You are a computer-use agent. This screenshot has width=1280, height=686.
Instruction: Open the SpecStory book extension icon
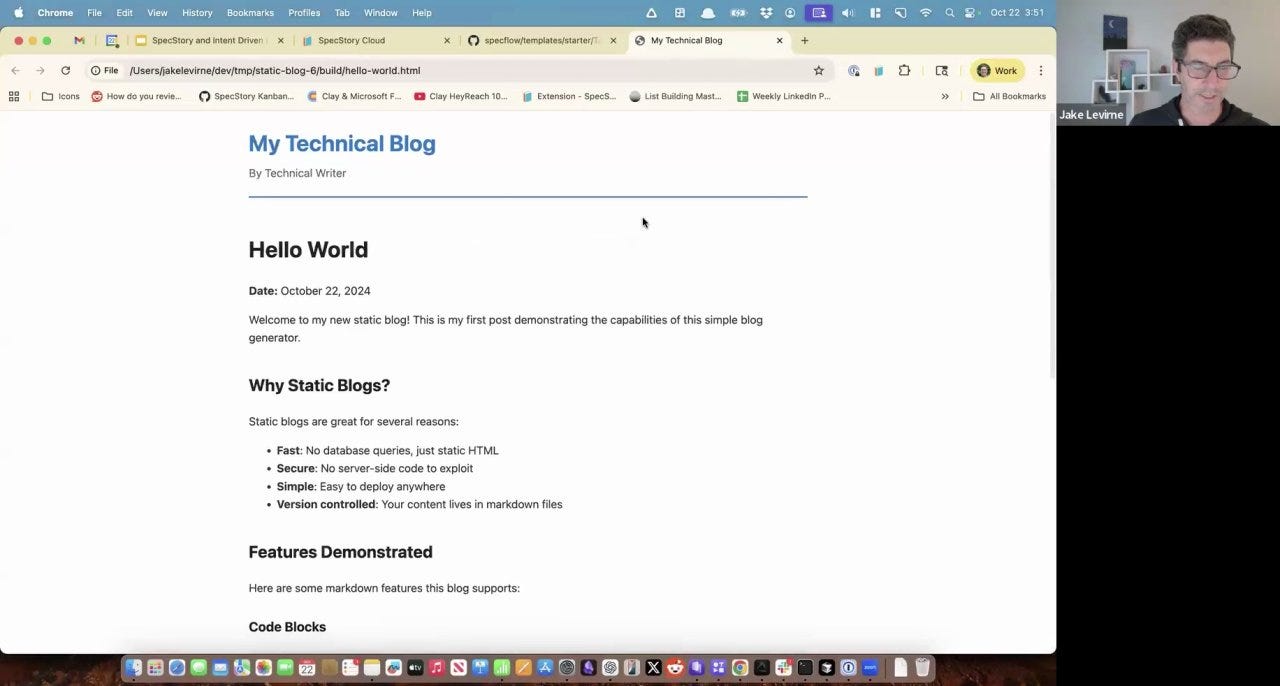(878, 70)
